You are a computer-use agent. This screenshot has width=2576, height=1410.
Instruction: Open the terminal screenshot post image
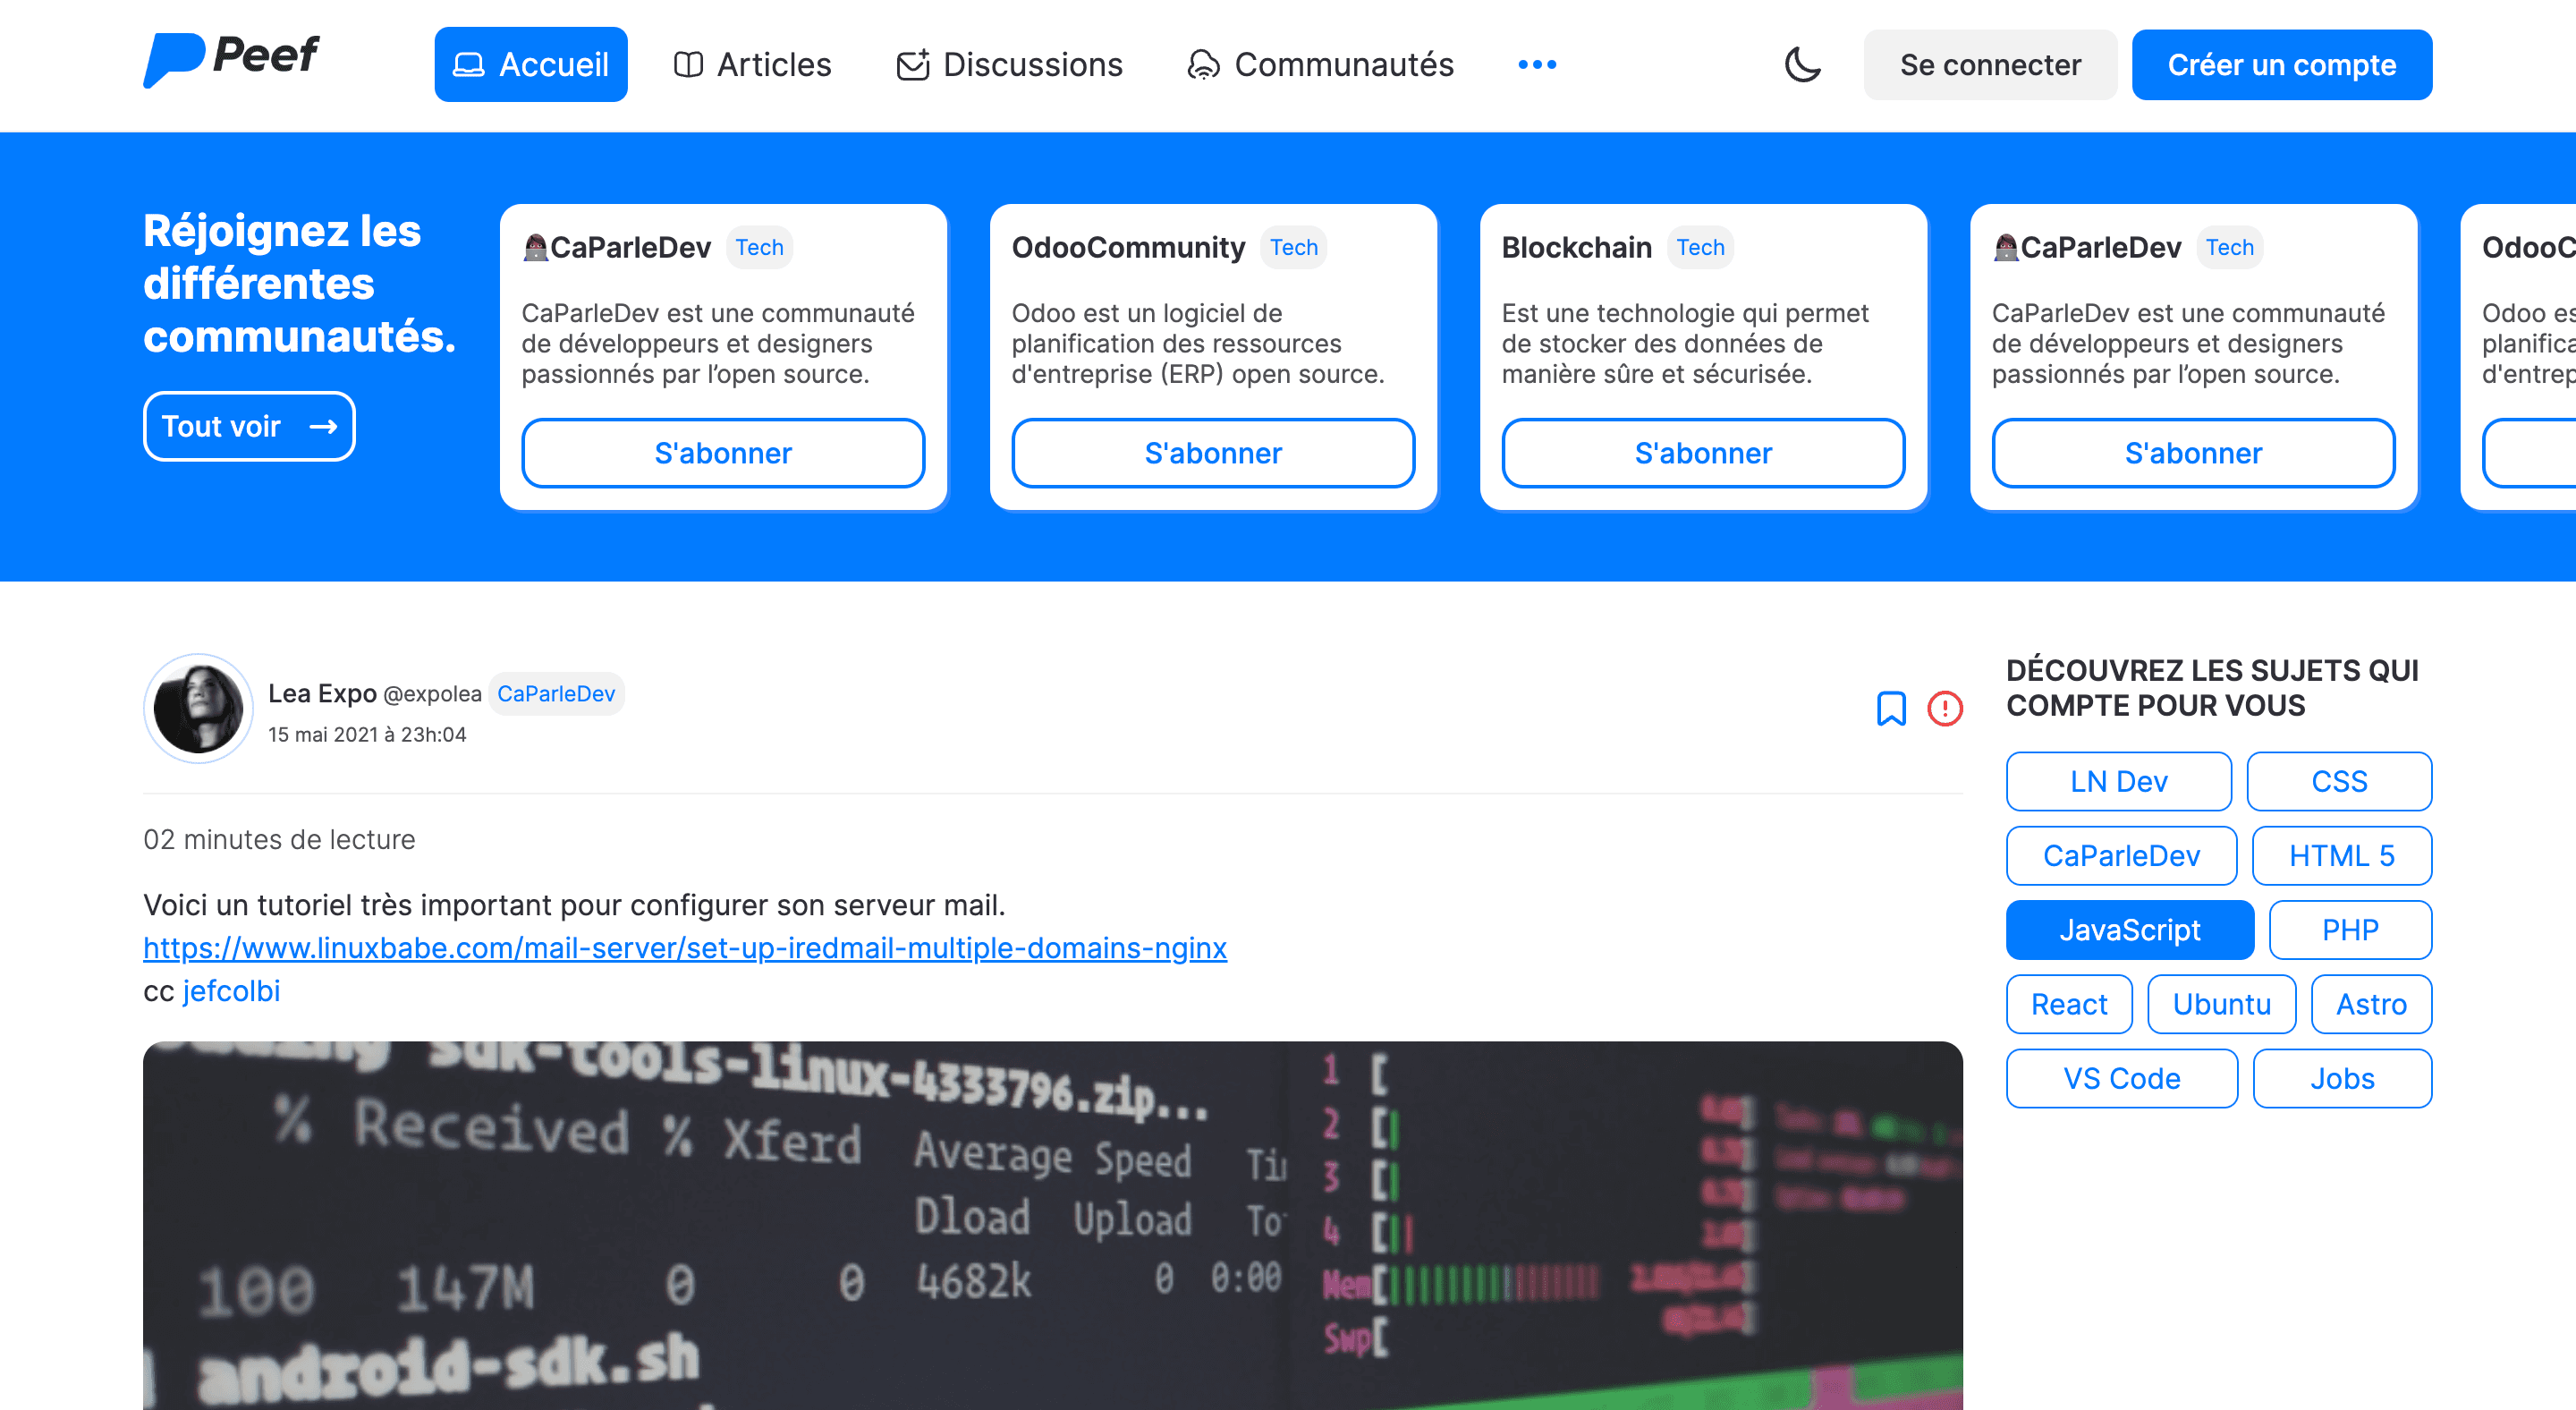tap(1052, 1225)
